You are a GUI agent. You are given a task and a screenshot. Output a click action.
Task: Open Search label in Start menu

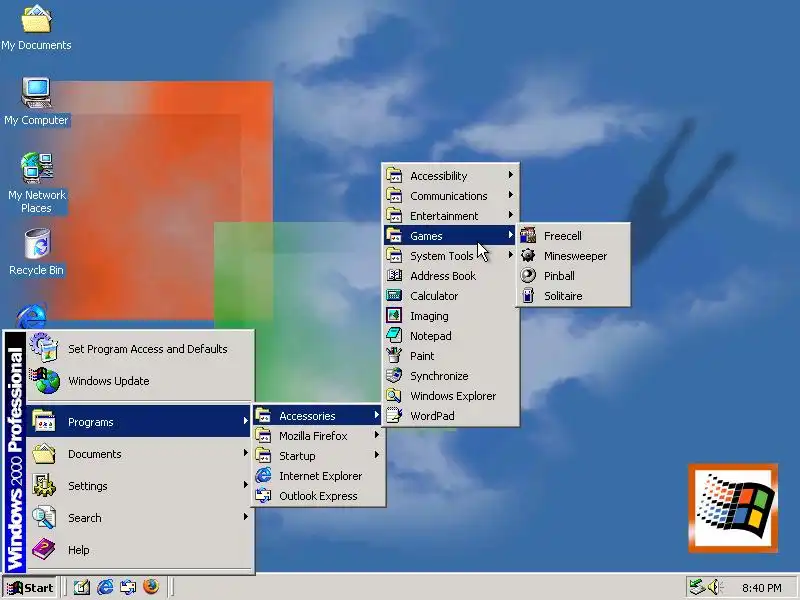point(85,518)
